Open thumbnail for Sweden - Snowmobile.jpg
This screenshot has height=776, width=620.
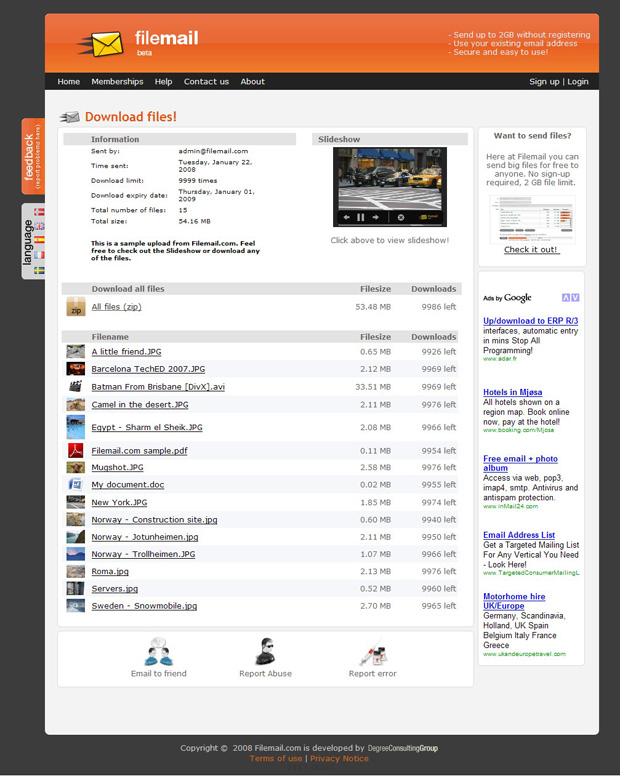pos(76,606)
